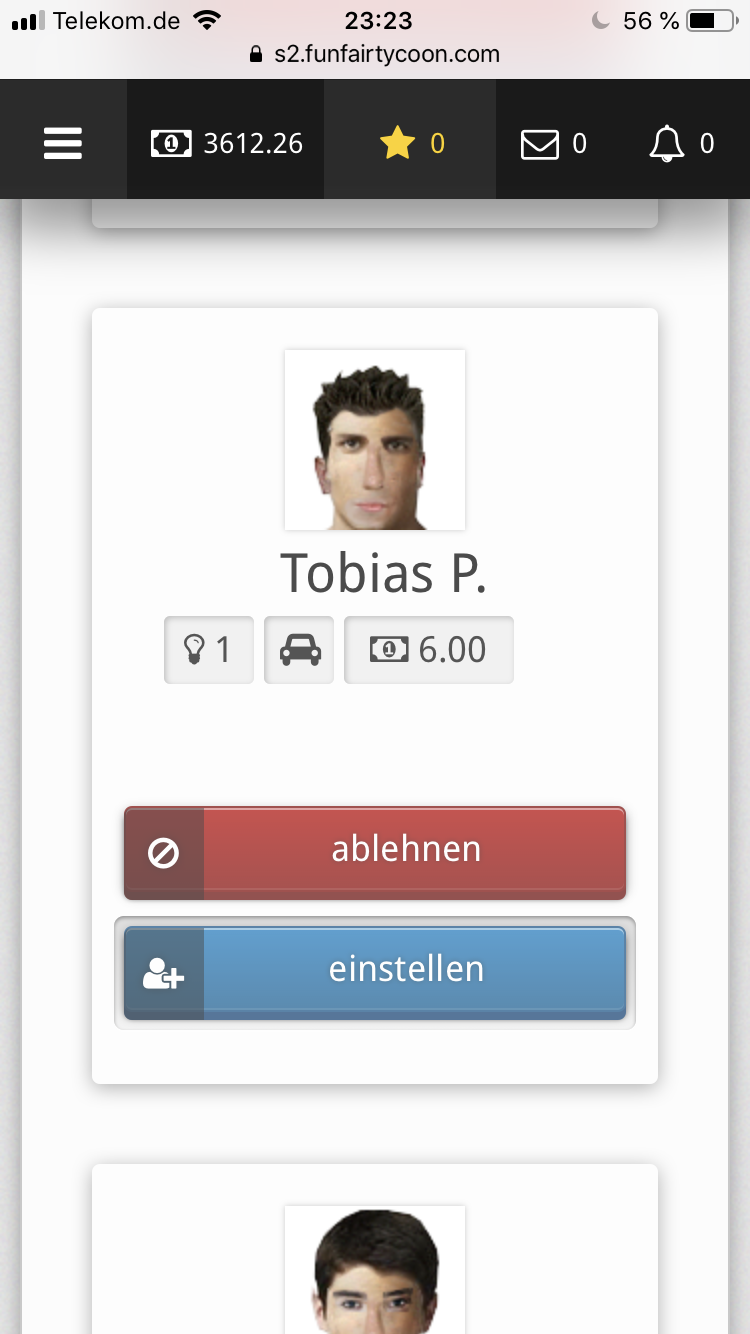This screenshot has height=1334, width=750.
Task: Tap the 6.00 salary badge
Action: pos(428,650)
